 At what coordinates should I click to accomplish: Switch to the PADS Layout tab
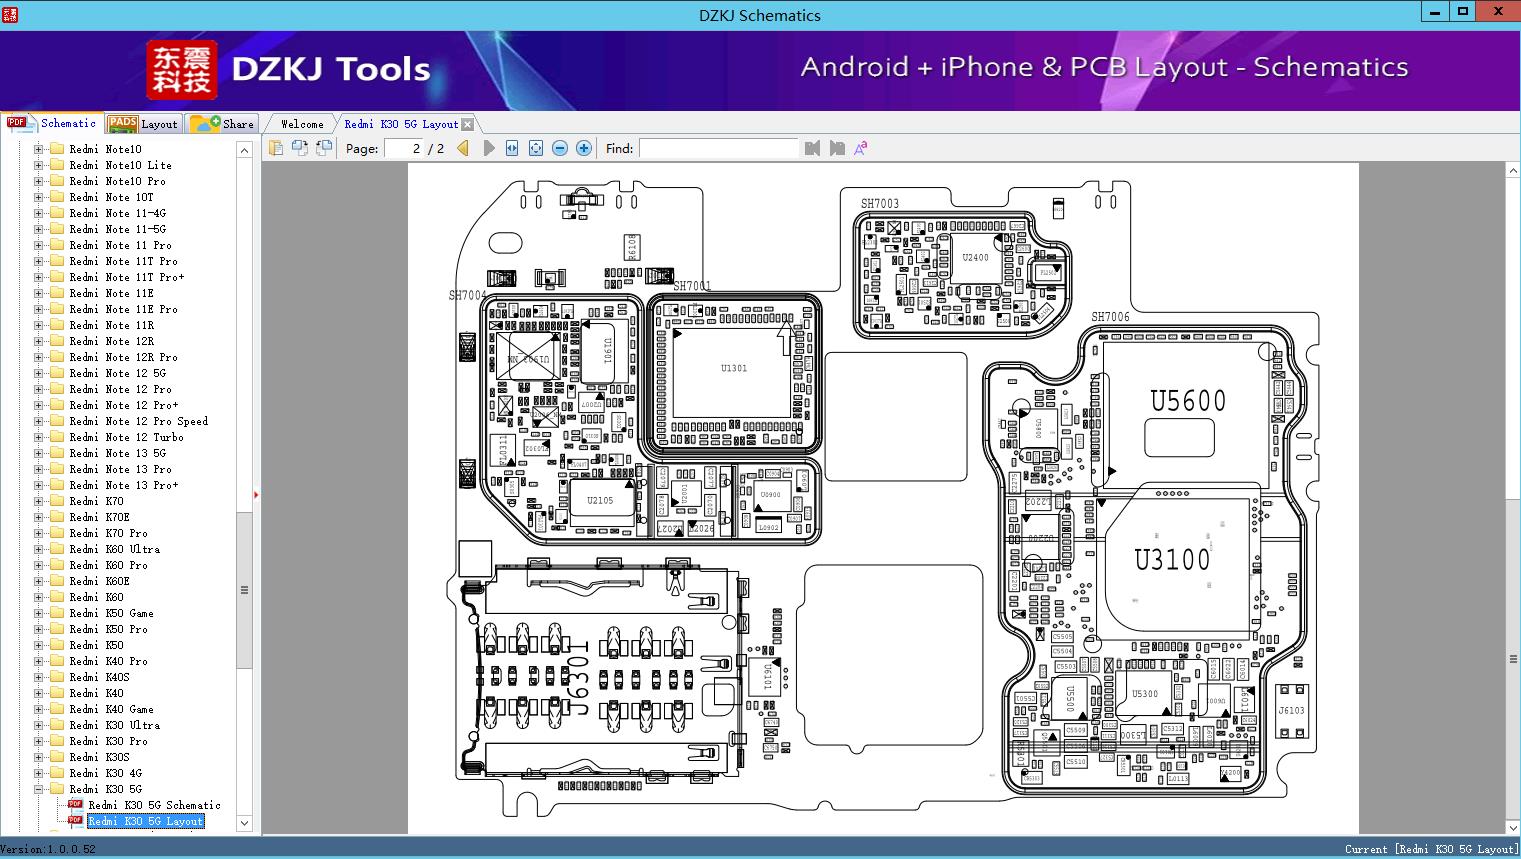coord(143,124)
